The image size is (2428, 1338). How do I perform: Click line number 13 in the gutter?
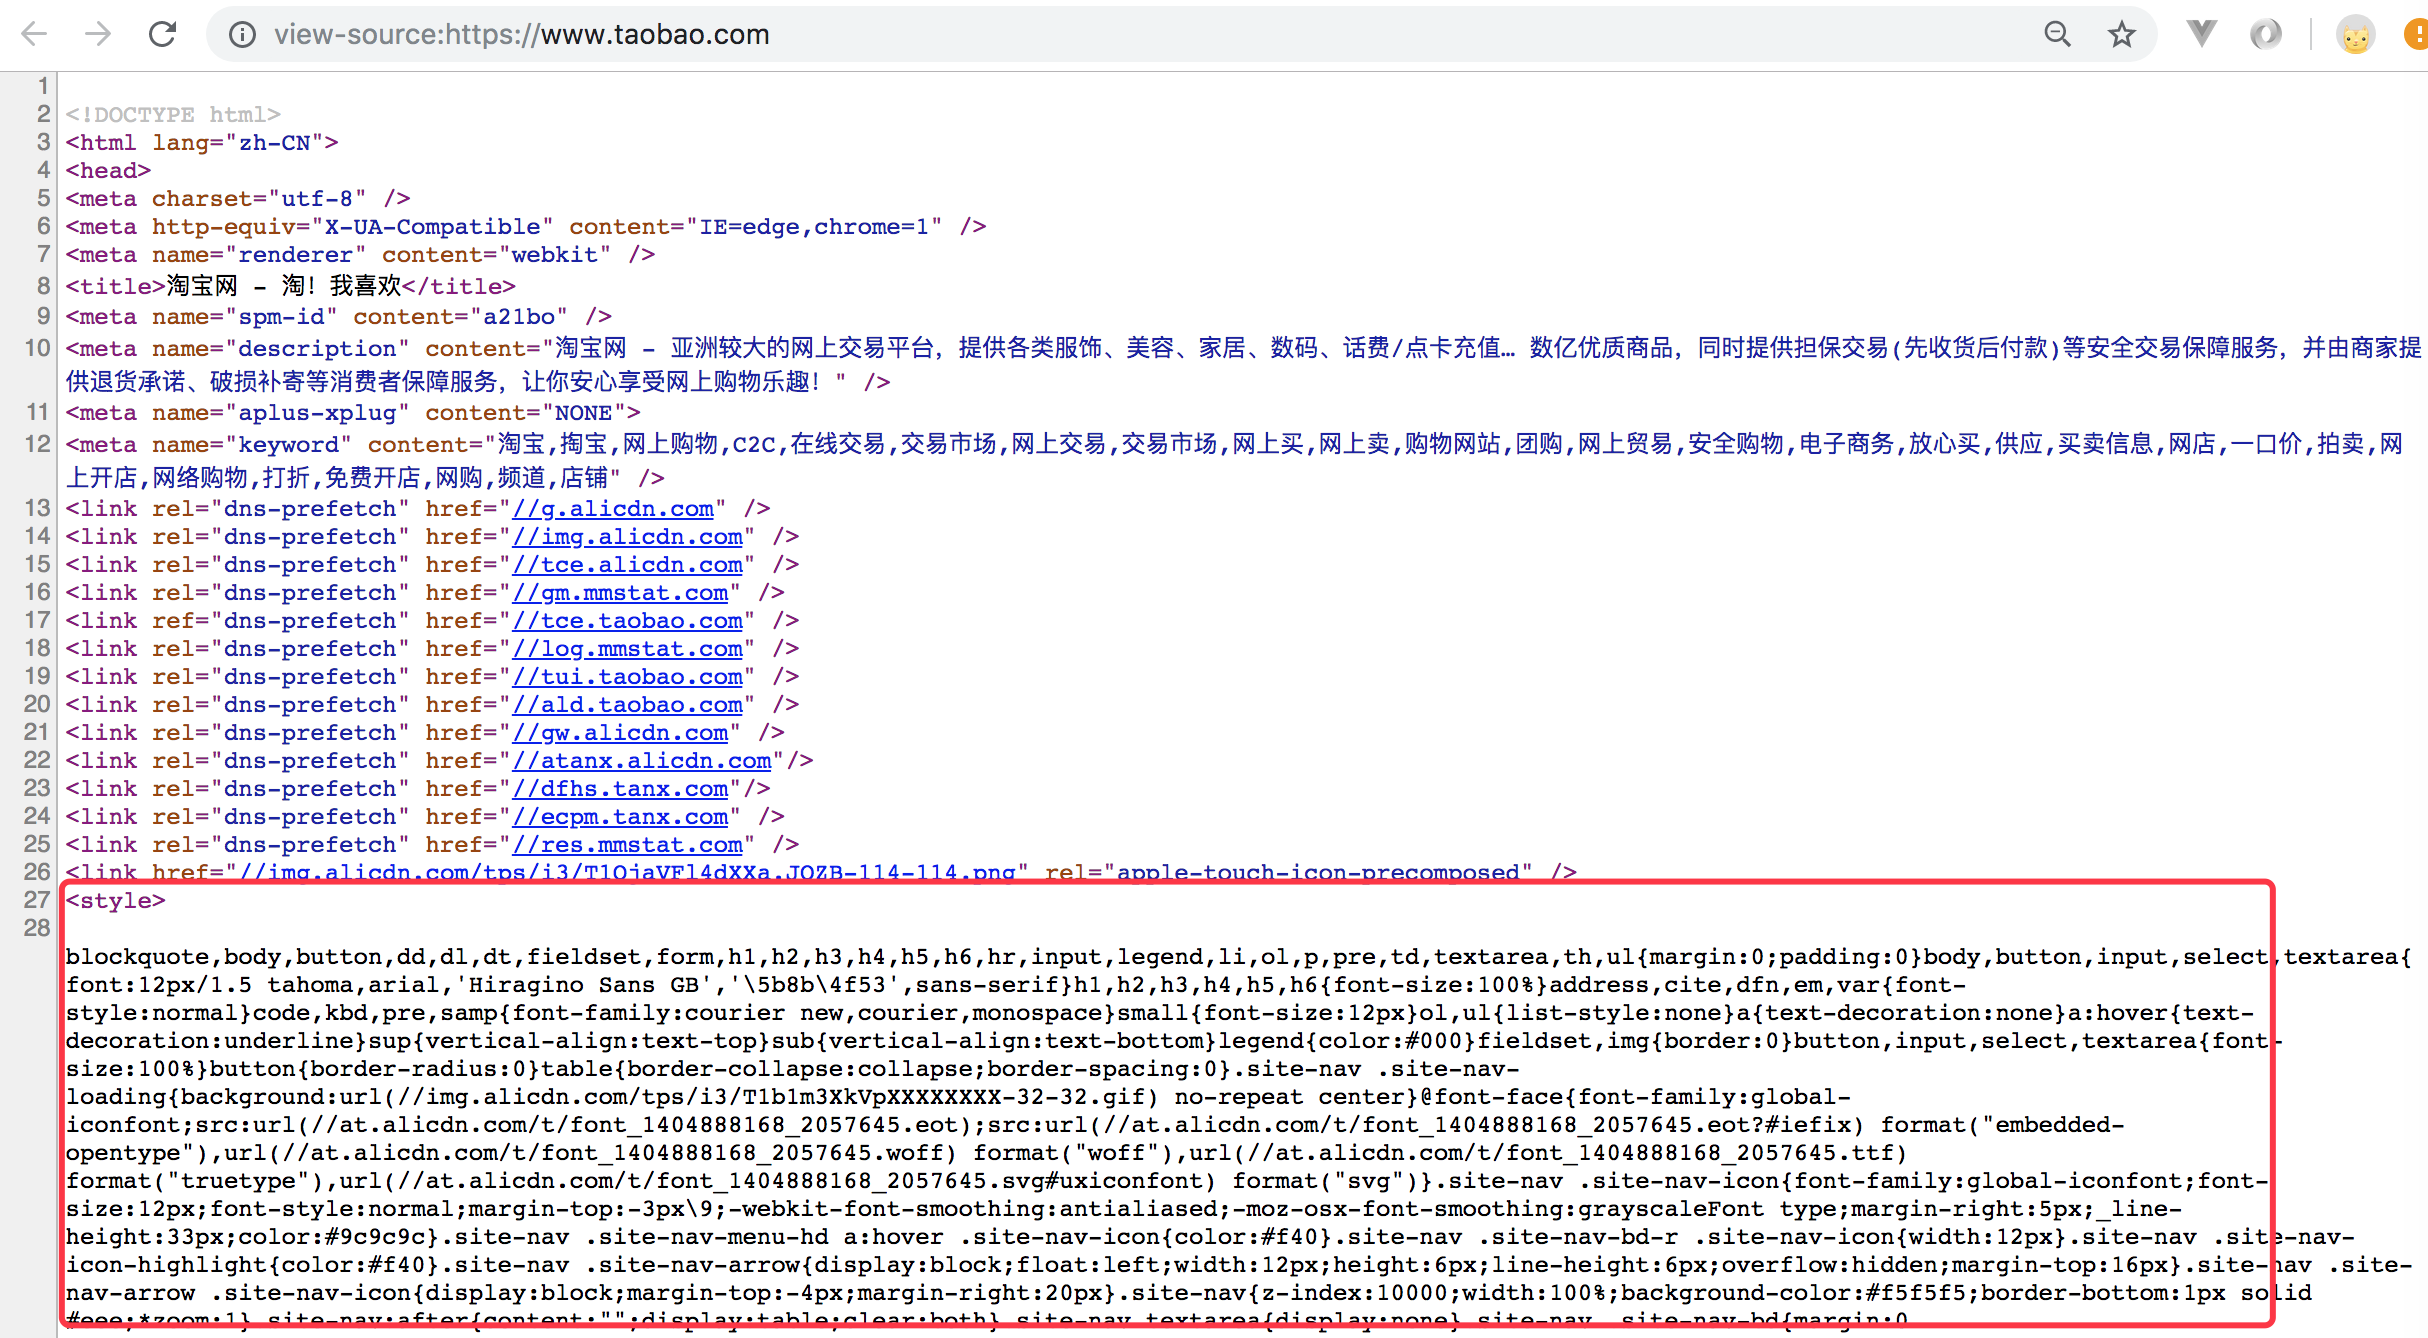(x=37, y=508)
